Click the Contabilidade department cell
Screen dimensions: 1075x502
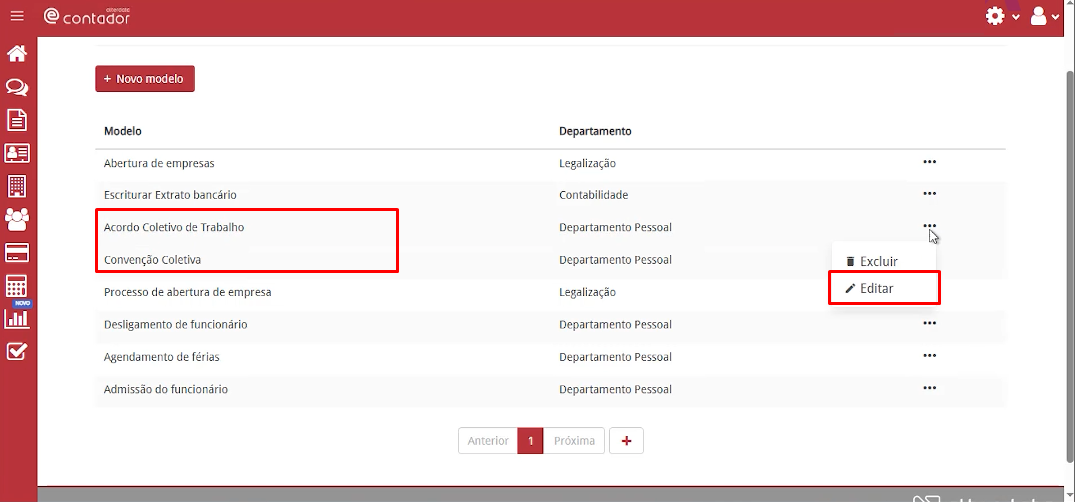click(x=594, y=195)
